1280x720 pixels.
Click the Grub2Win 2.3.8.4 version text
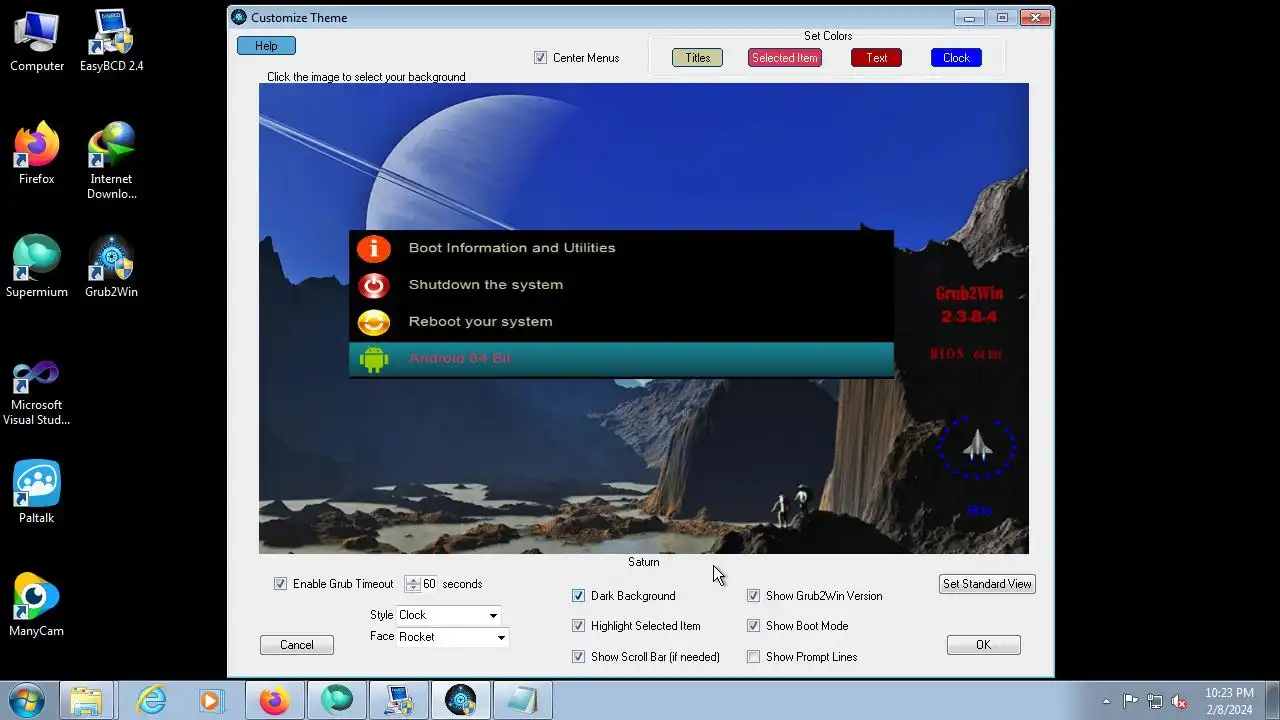coord(969,306)
